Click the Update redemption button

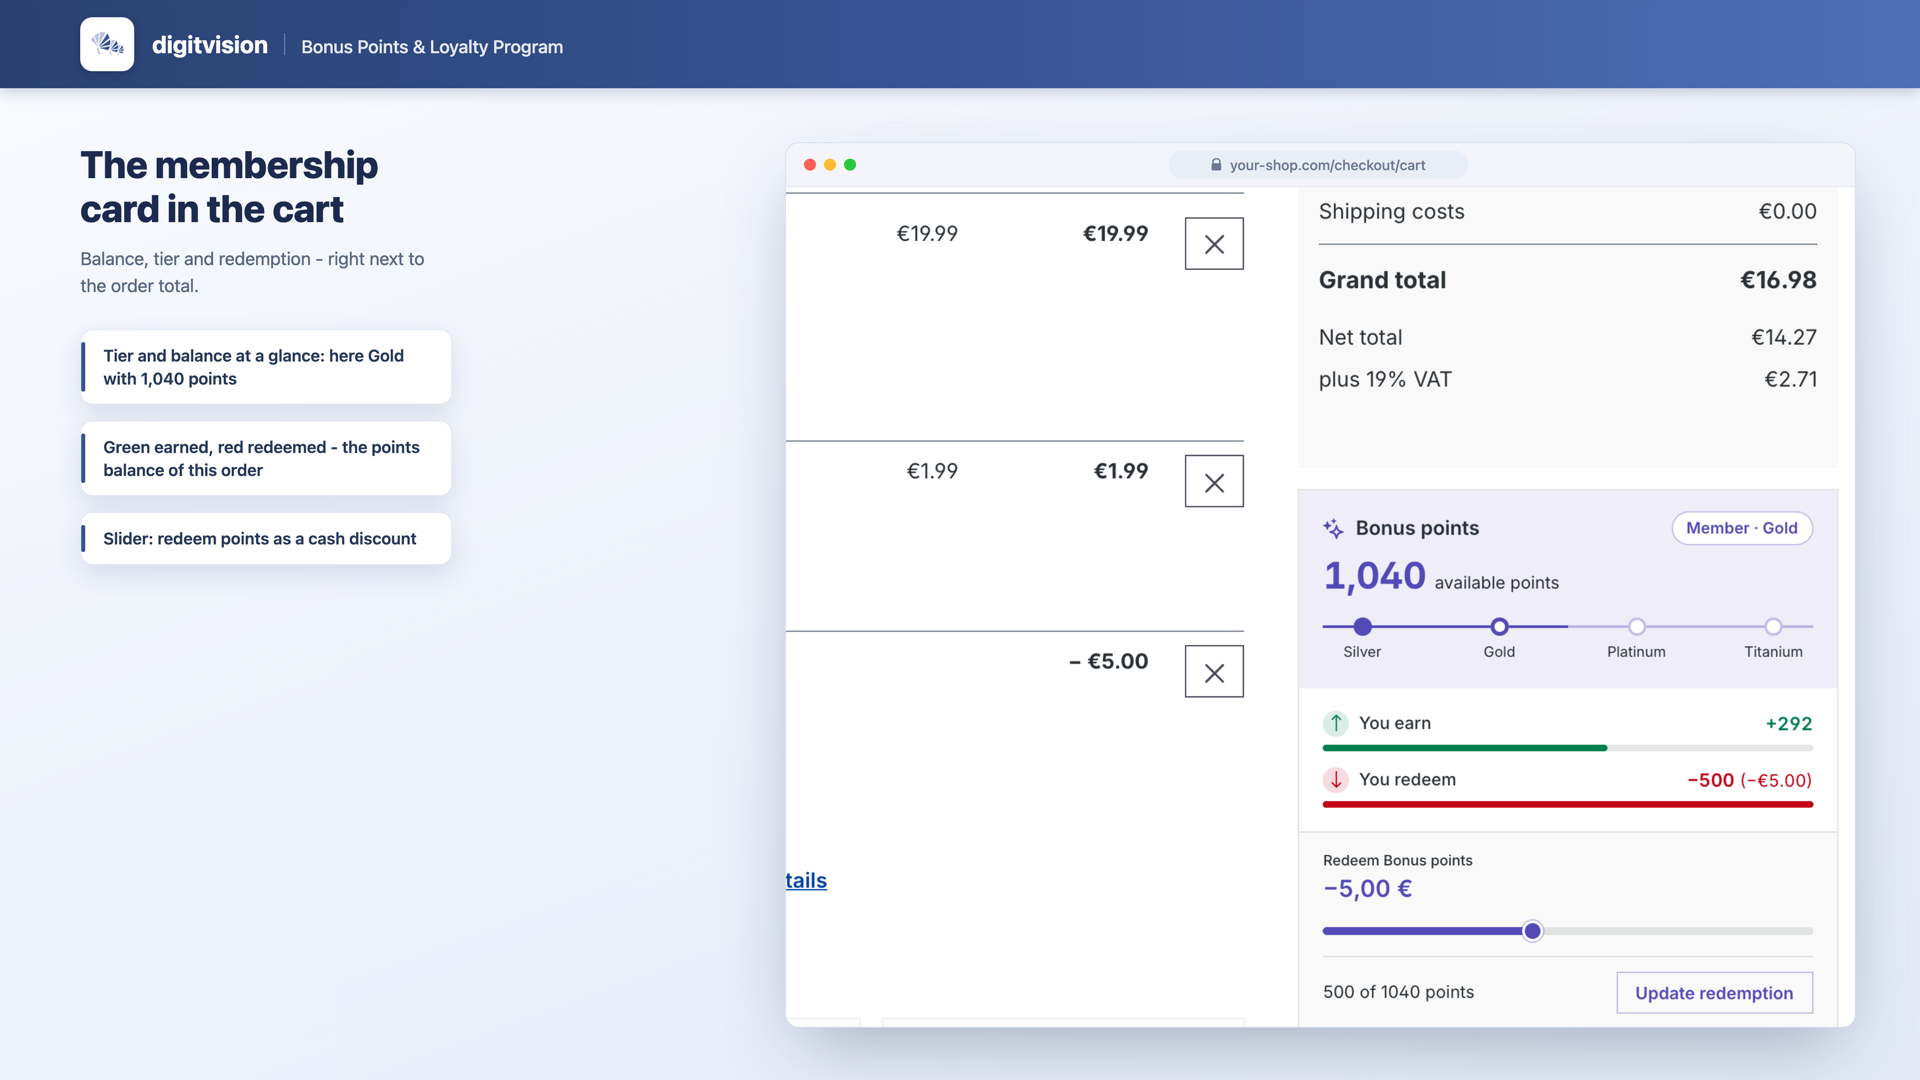click(1714, 993)
